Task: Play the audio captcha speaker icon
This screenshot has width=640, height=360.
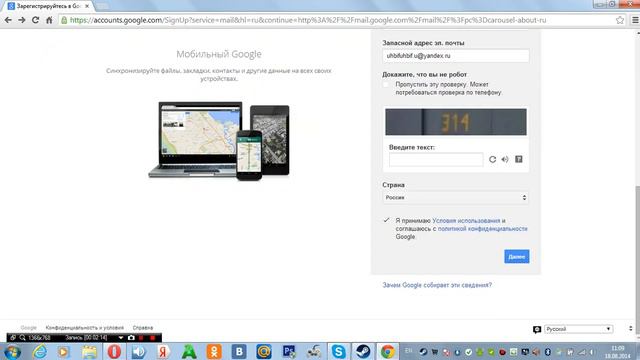Action: click(505, 160)
